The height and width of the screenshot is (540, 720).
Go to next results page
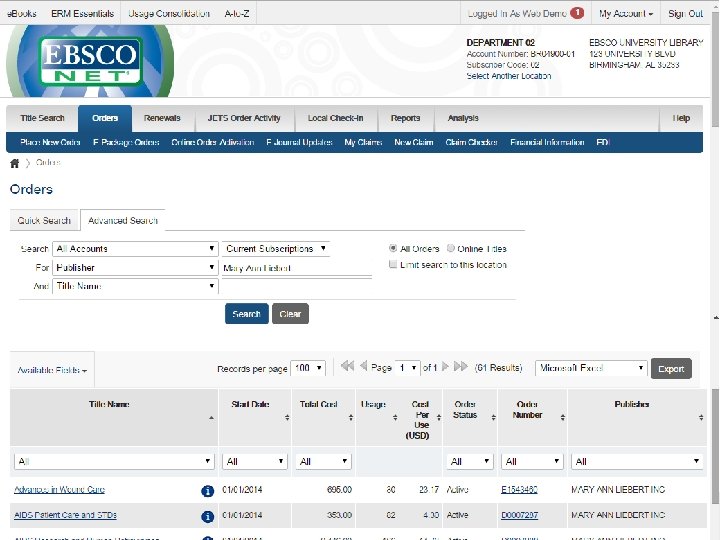pos(444,366)
